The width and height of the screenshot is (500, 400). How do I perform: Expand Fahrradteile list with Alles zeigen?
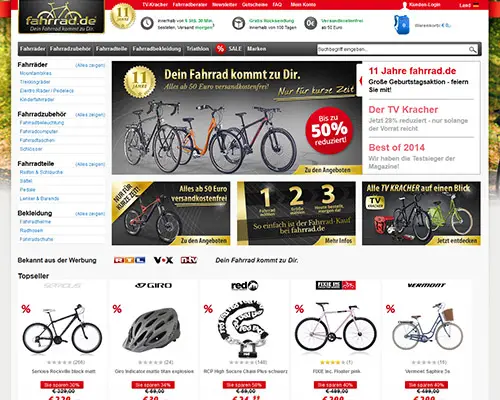[90, 164]
